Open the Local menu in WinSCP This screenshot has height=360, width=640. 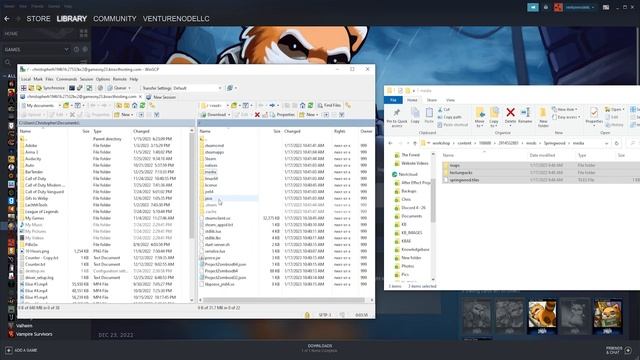26,79
